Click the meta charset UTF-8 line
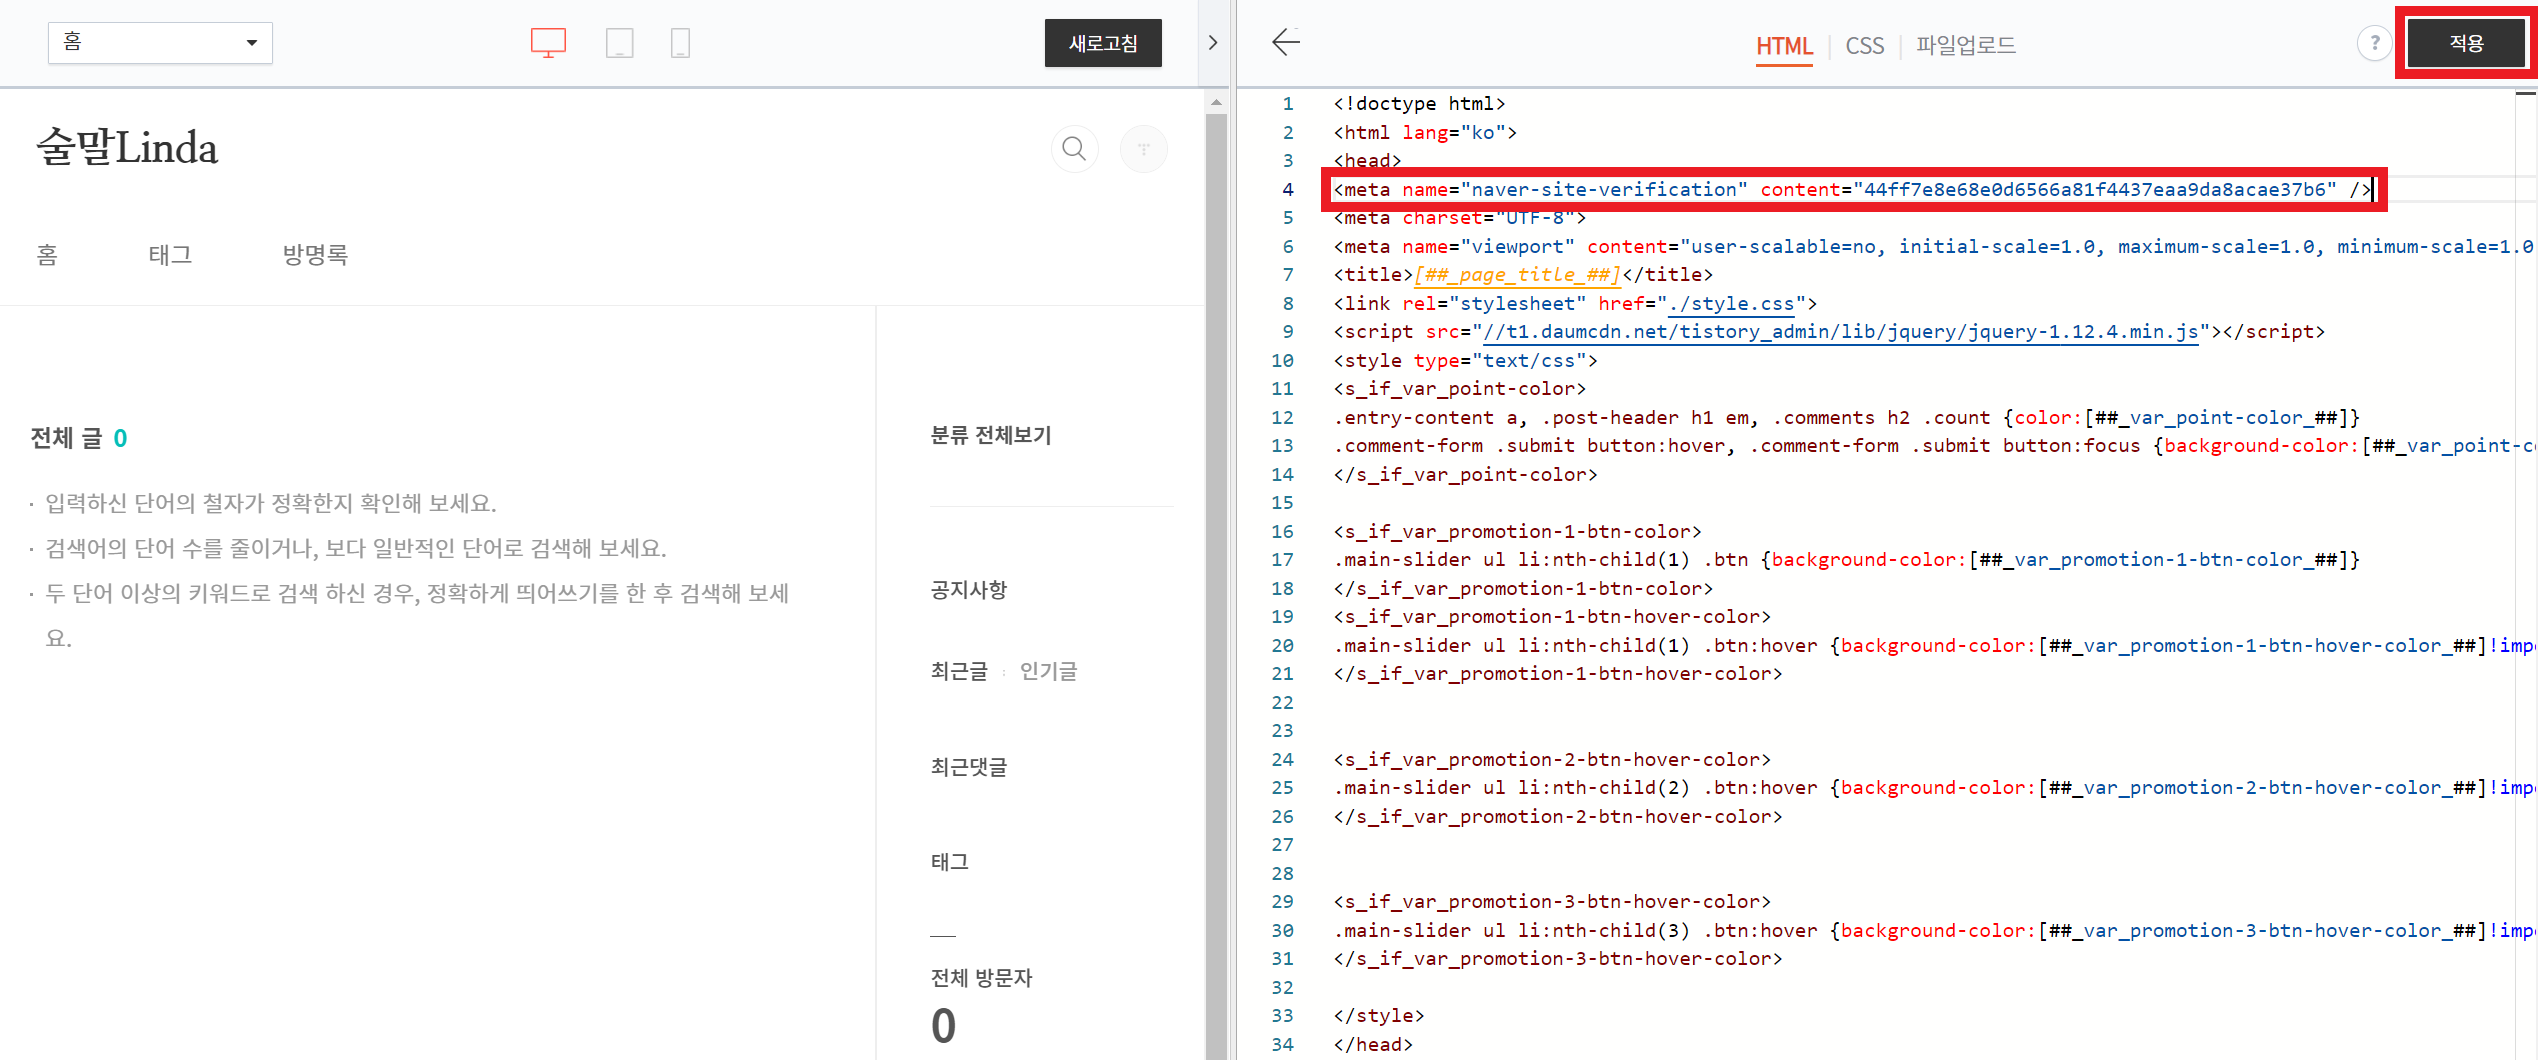The image size is (2538, 1060). click(1459, 218)
